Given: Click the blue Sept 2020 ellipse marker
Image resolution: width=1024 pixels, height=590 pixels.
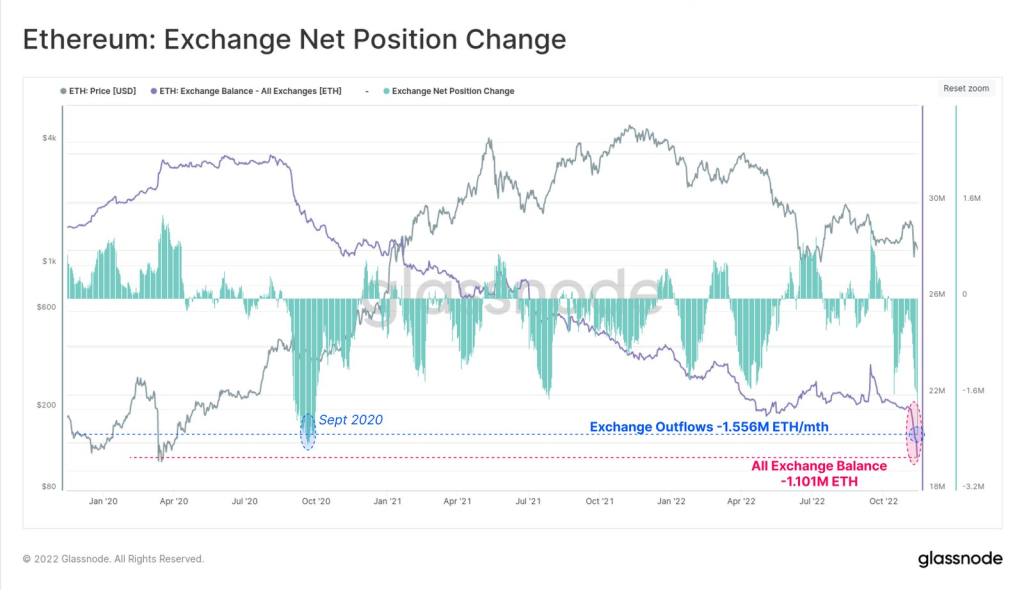Looking at the screenshot, I should coord(308,431).
